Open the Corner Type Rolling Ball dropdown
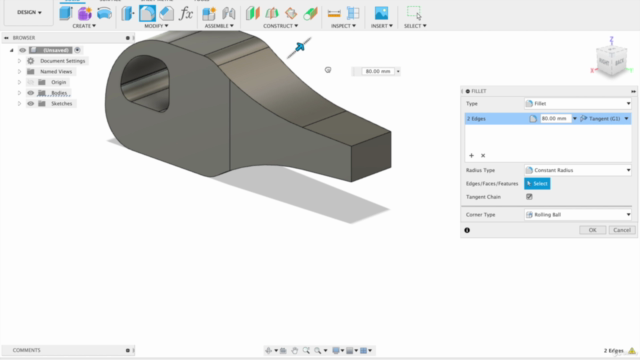 coord(578,215)
